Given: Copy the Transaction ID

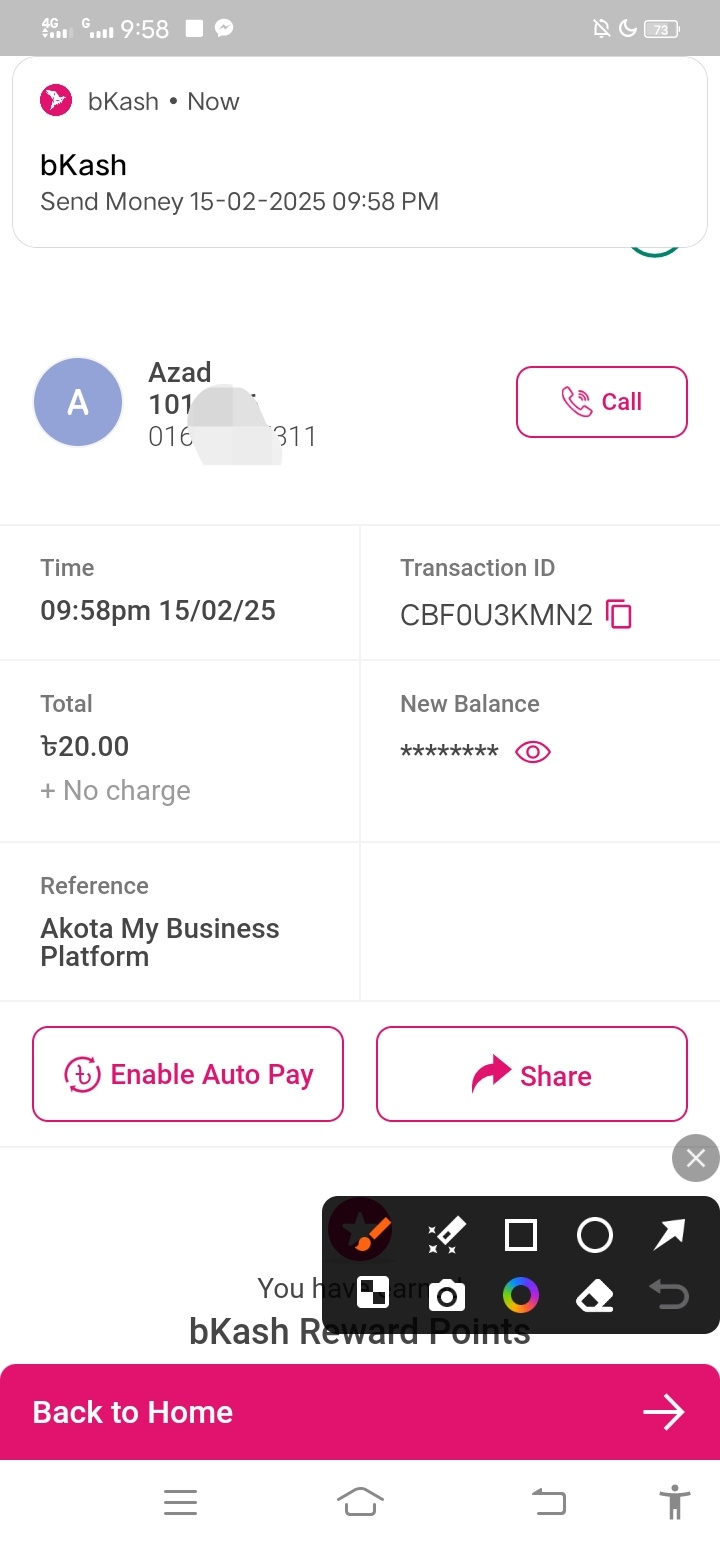Looking at the screenshot, I should click(x=620, y=614).
